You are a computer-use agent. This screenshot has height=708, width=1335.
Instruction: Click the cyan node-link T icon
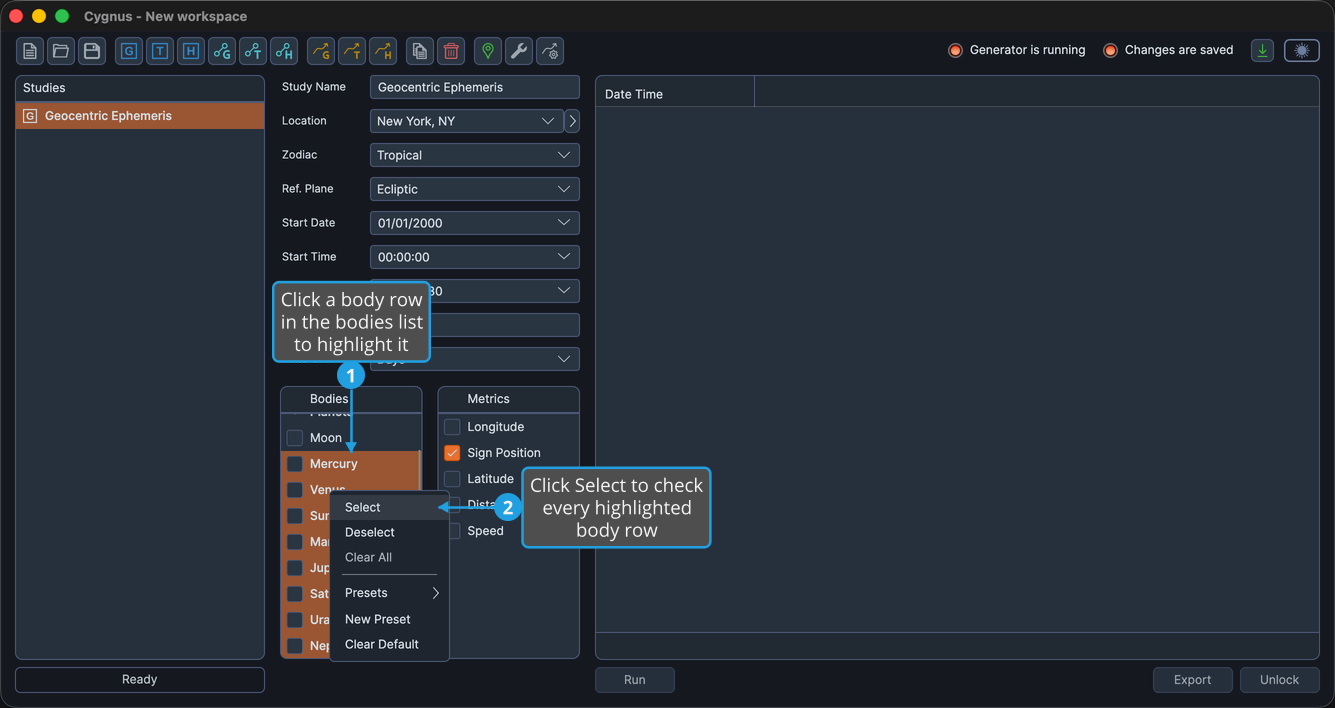pos(253,51)
